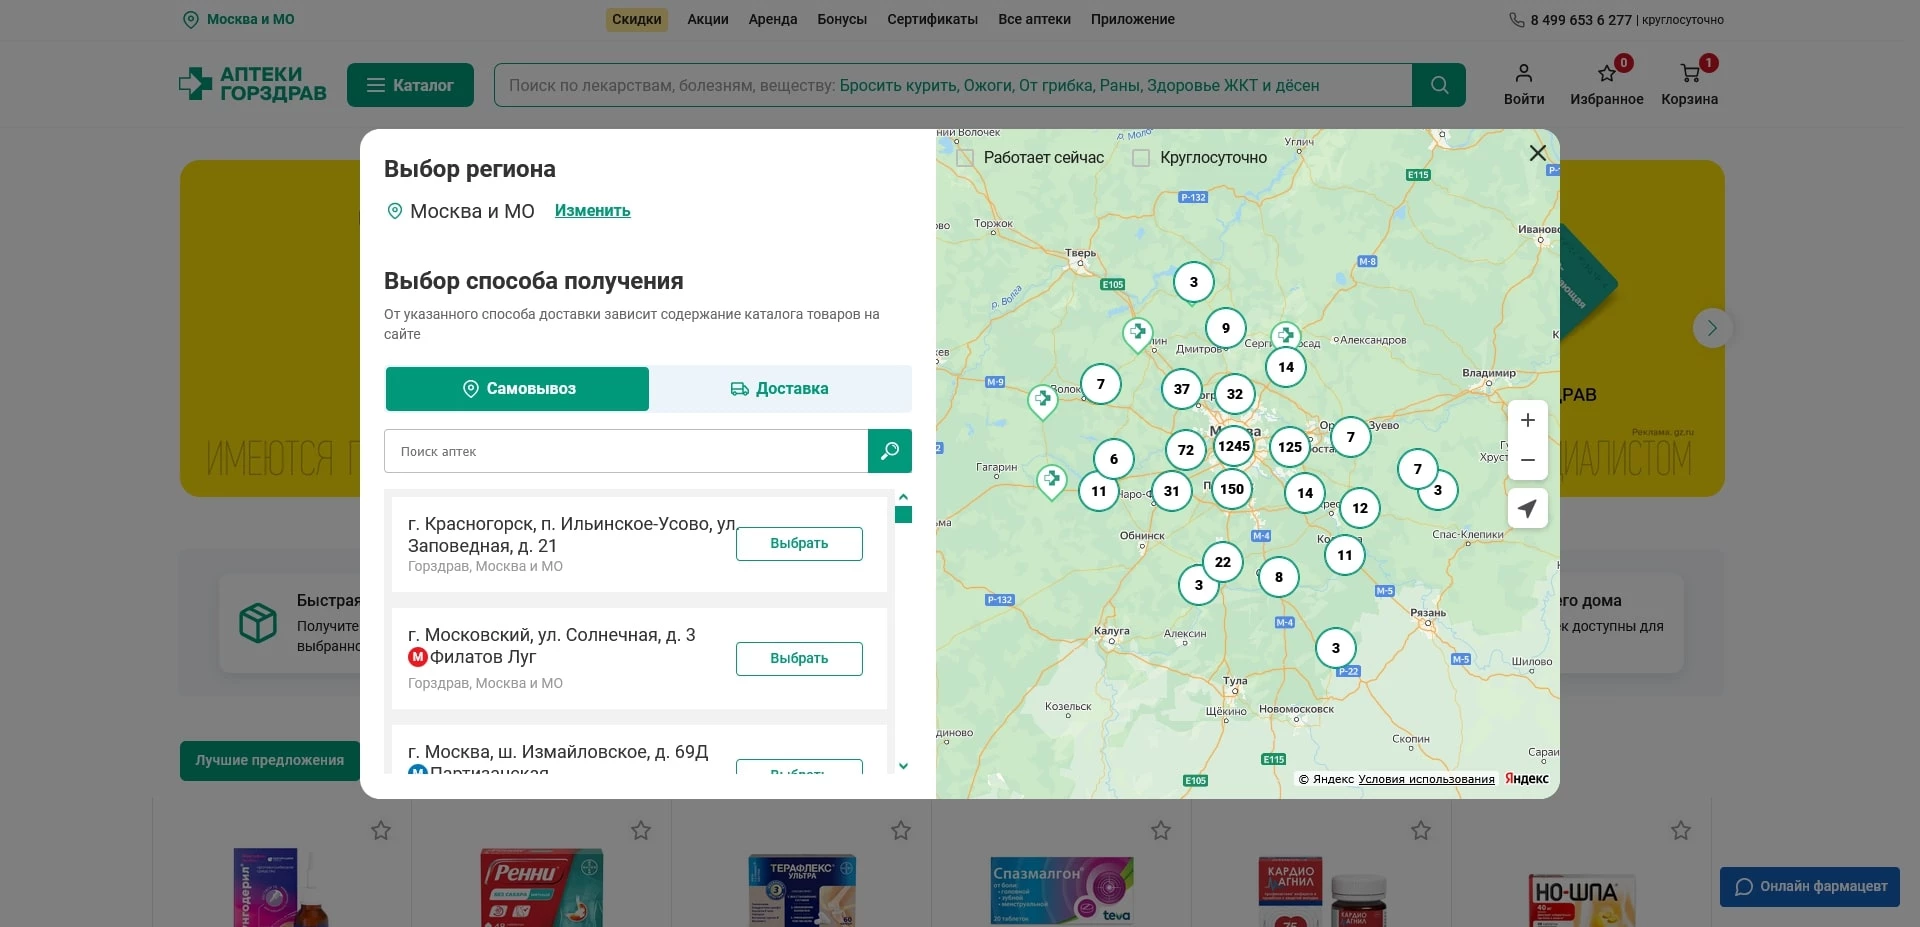The width and height of the screenshot is (1920, 927).
Task: Open the Избранное favorites star icon
Action: 1606,74
